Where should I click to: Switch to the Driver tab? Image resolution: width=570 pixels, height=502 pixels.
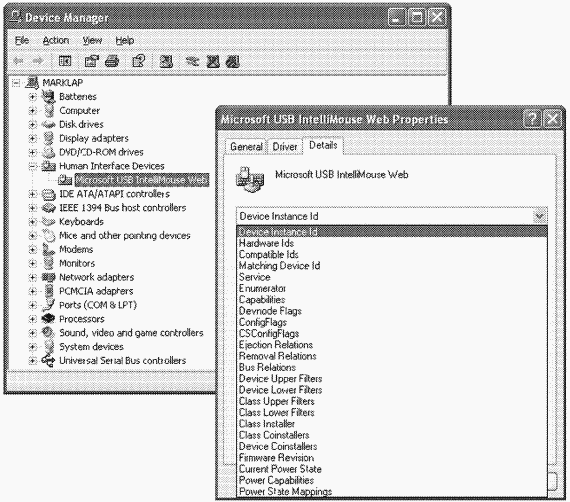coord(285,146)
